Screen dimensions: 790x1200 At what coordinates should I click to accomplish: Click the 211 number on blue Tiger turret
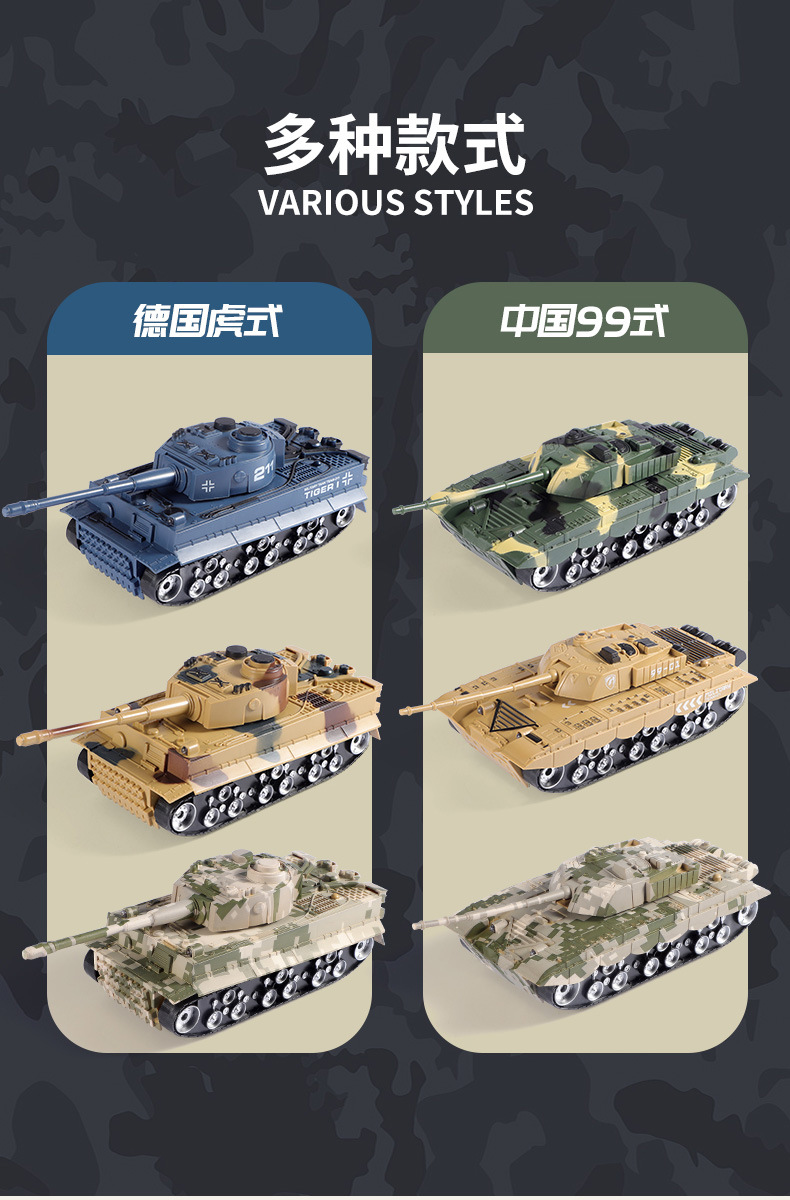(263, 473)
